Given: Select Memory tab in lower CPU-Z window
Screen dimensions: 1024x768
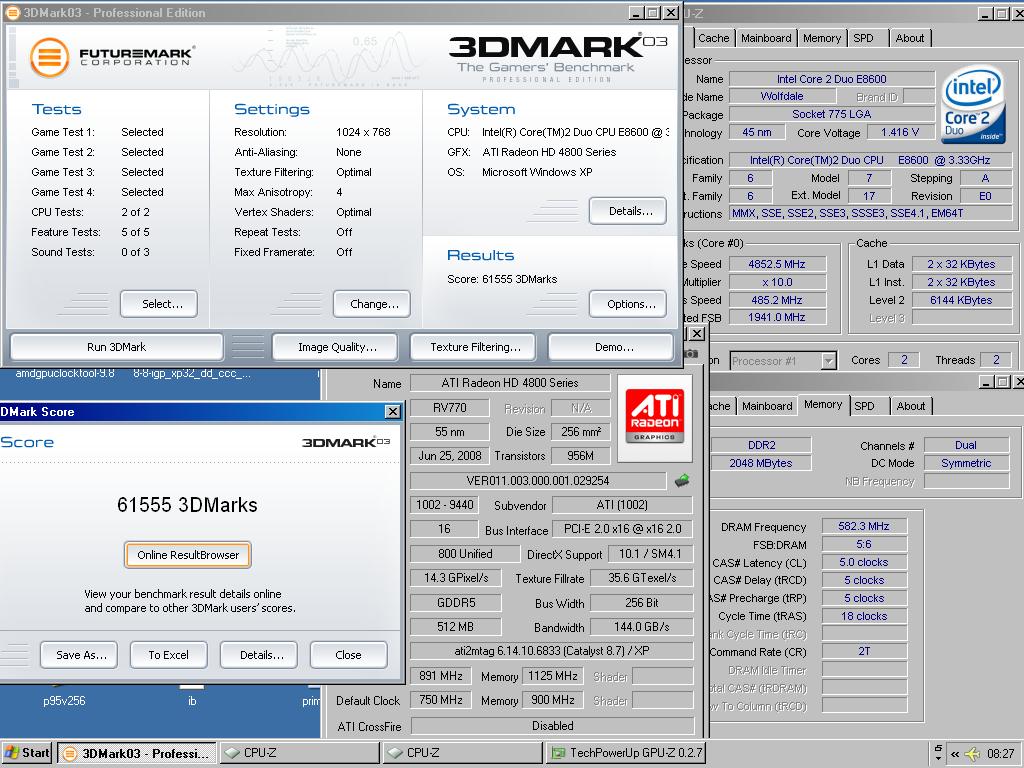Looking at the screenshot, I should [x=823, y=404].
